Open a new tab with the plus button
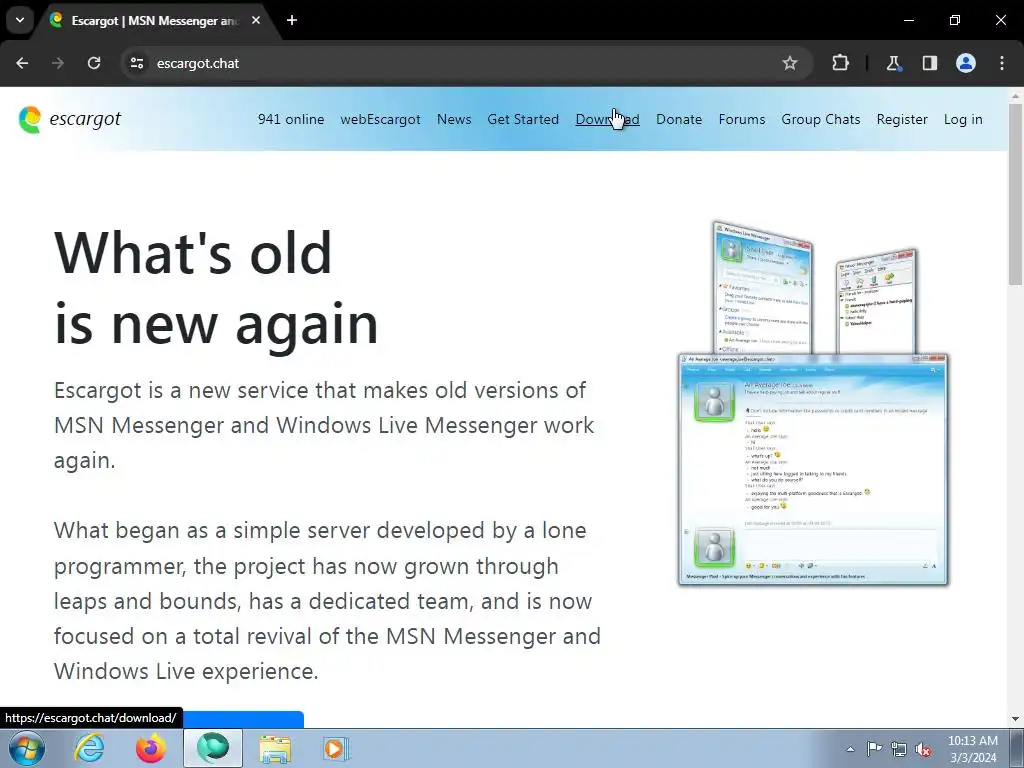Image resolution: width=1024 pixels, height=768 pixels. point(292,20)
